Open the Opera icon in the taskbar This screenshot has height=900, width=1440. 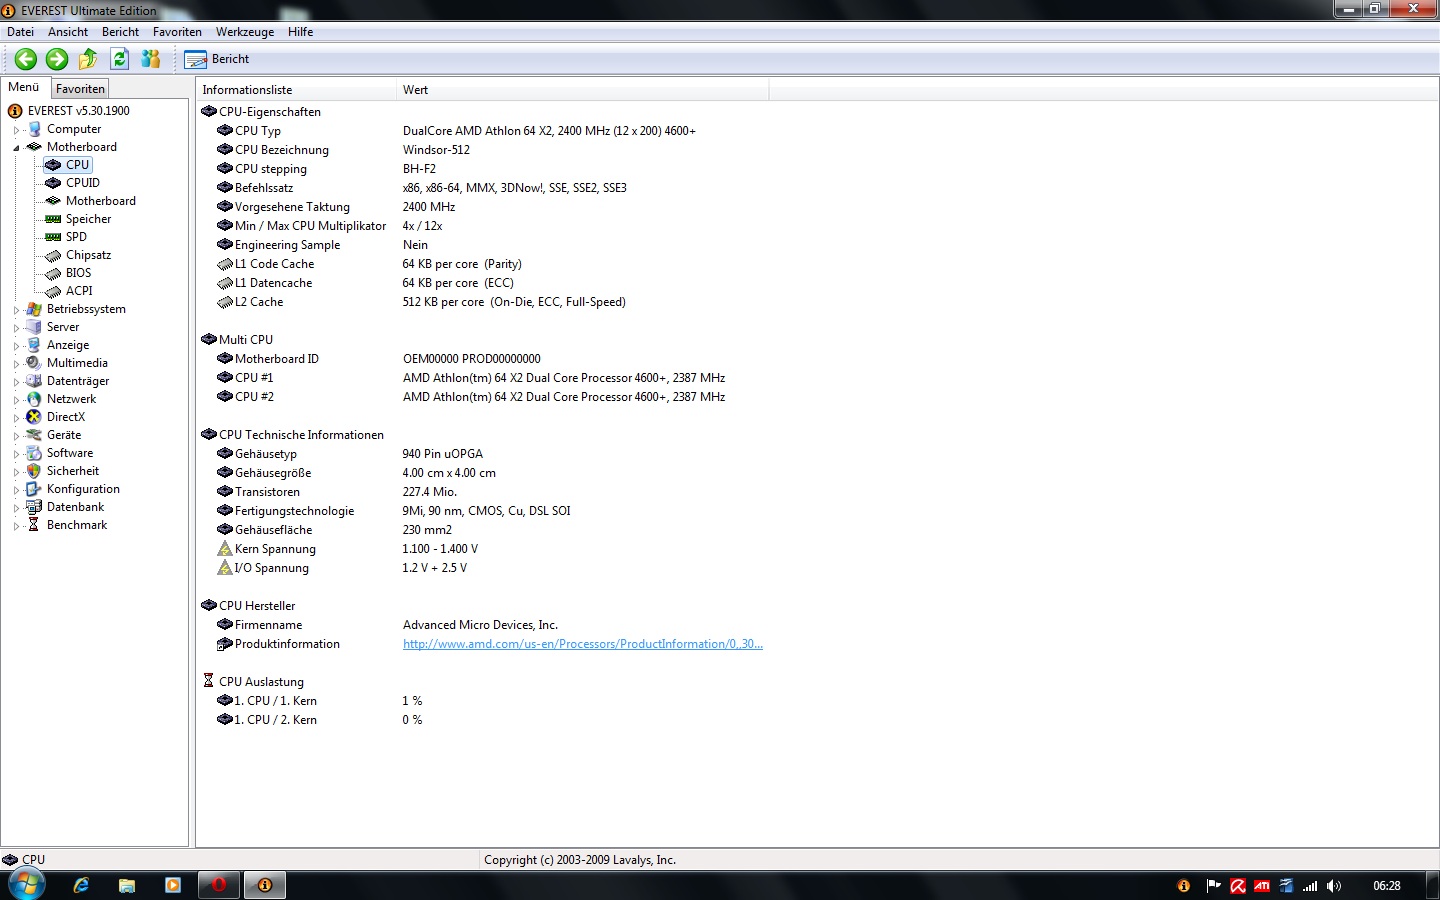click(218, 885)
